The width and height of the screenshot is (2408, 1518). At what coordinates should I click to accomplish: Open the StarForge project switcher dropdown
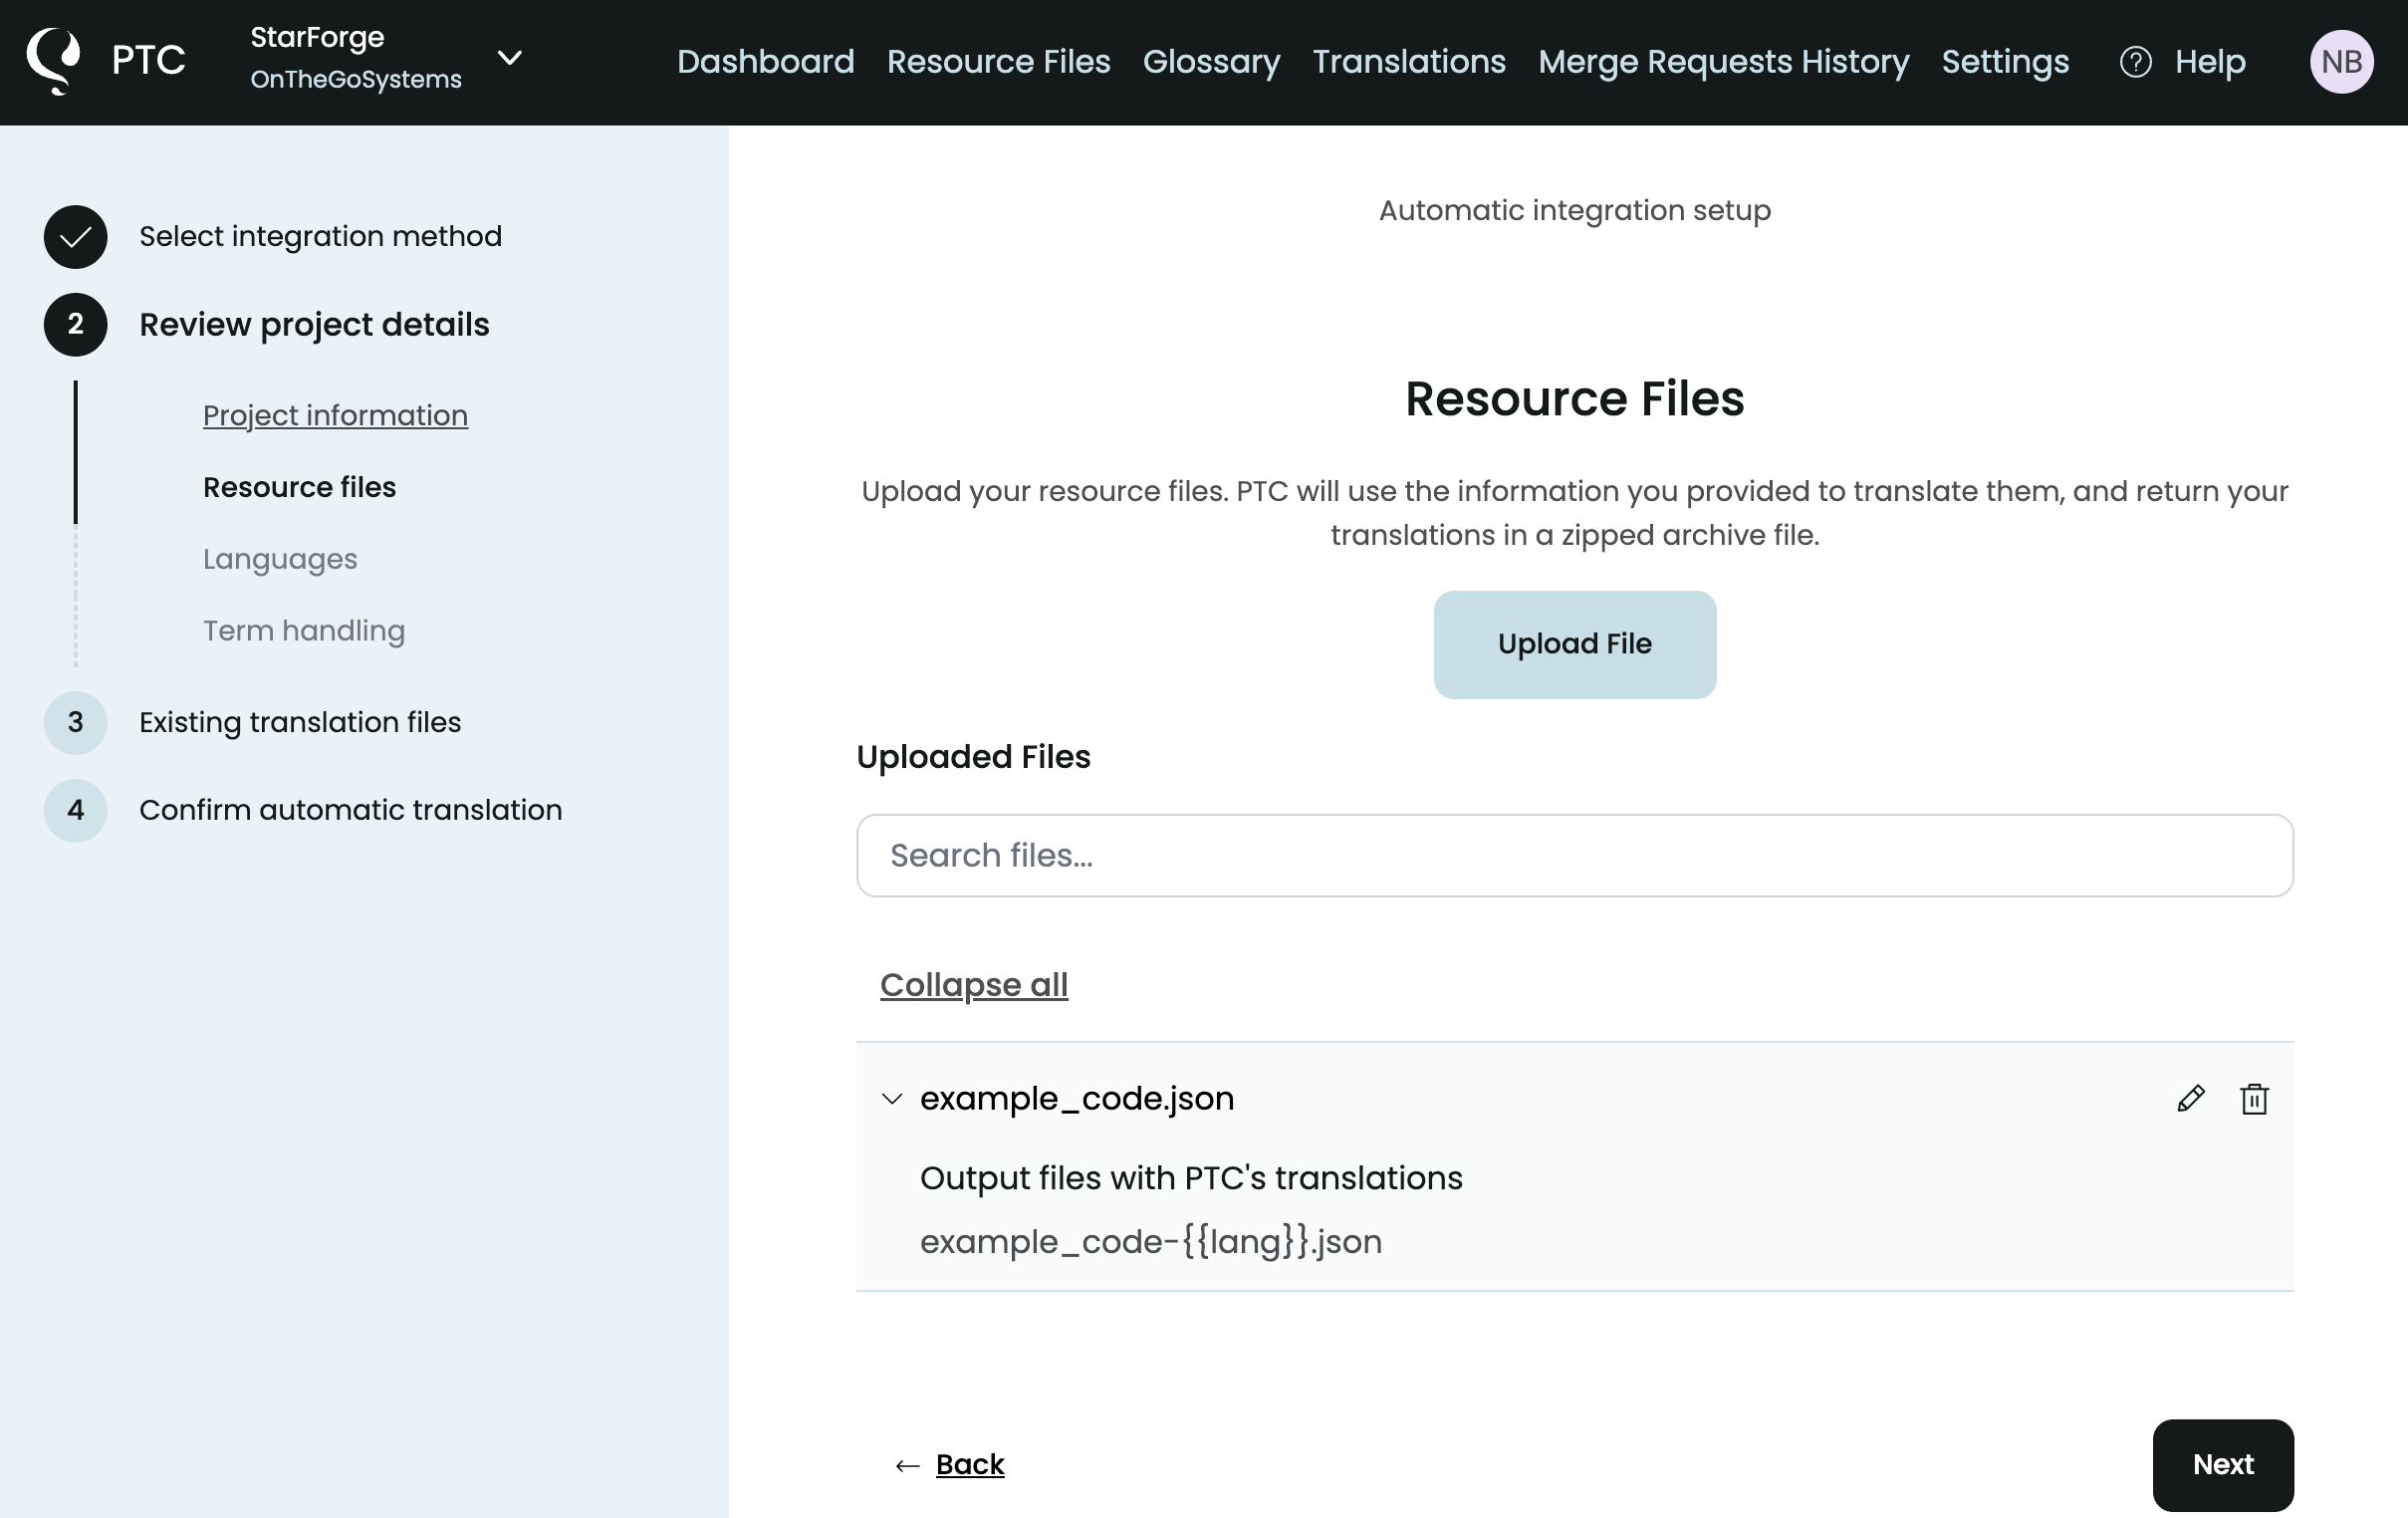510,58
